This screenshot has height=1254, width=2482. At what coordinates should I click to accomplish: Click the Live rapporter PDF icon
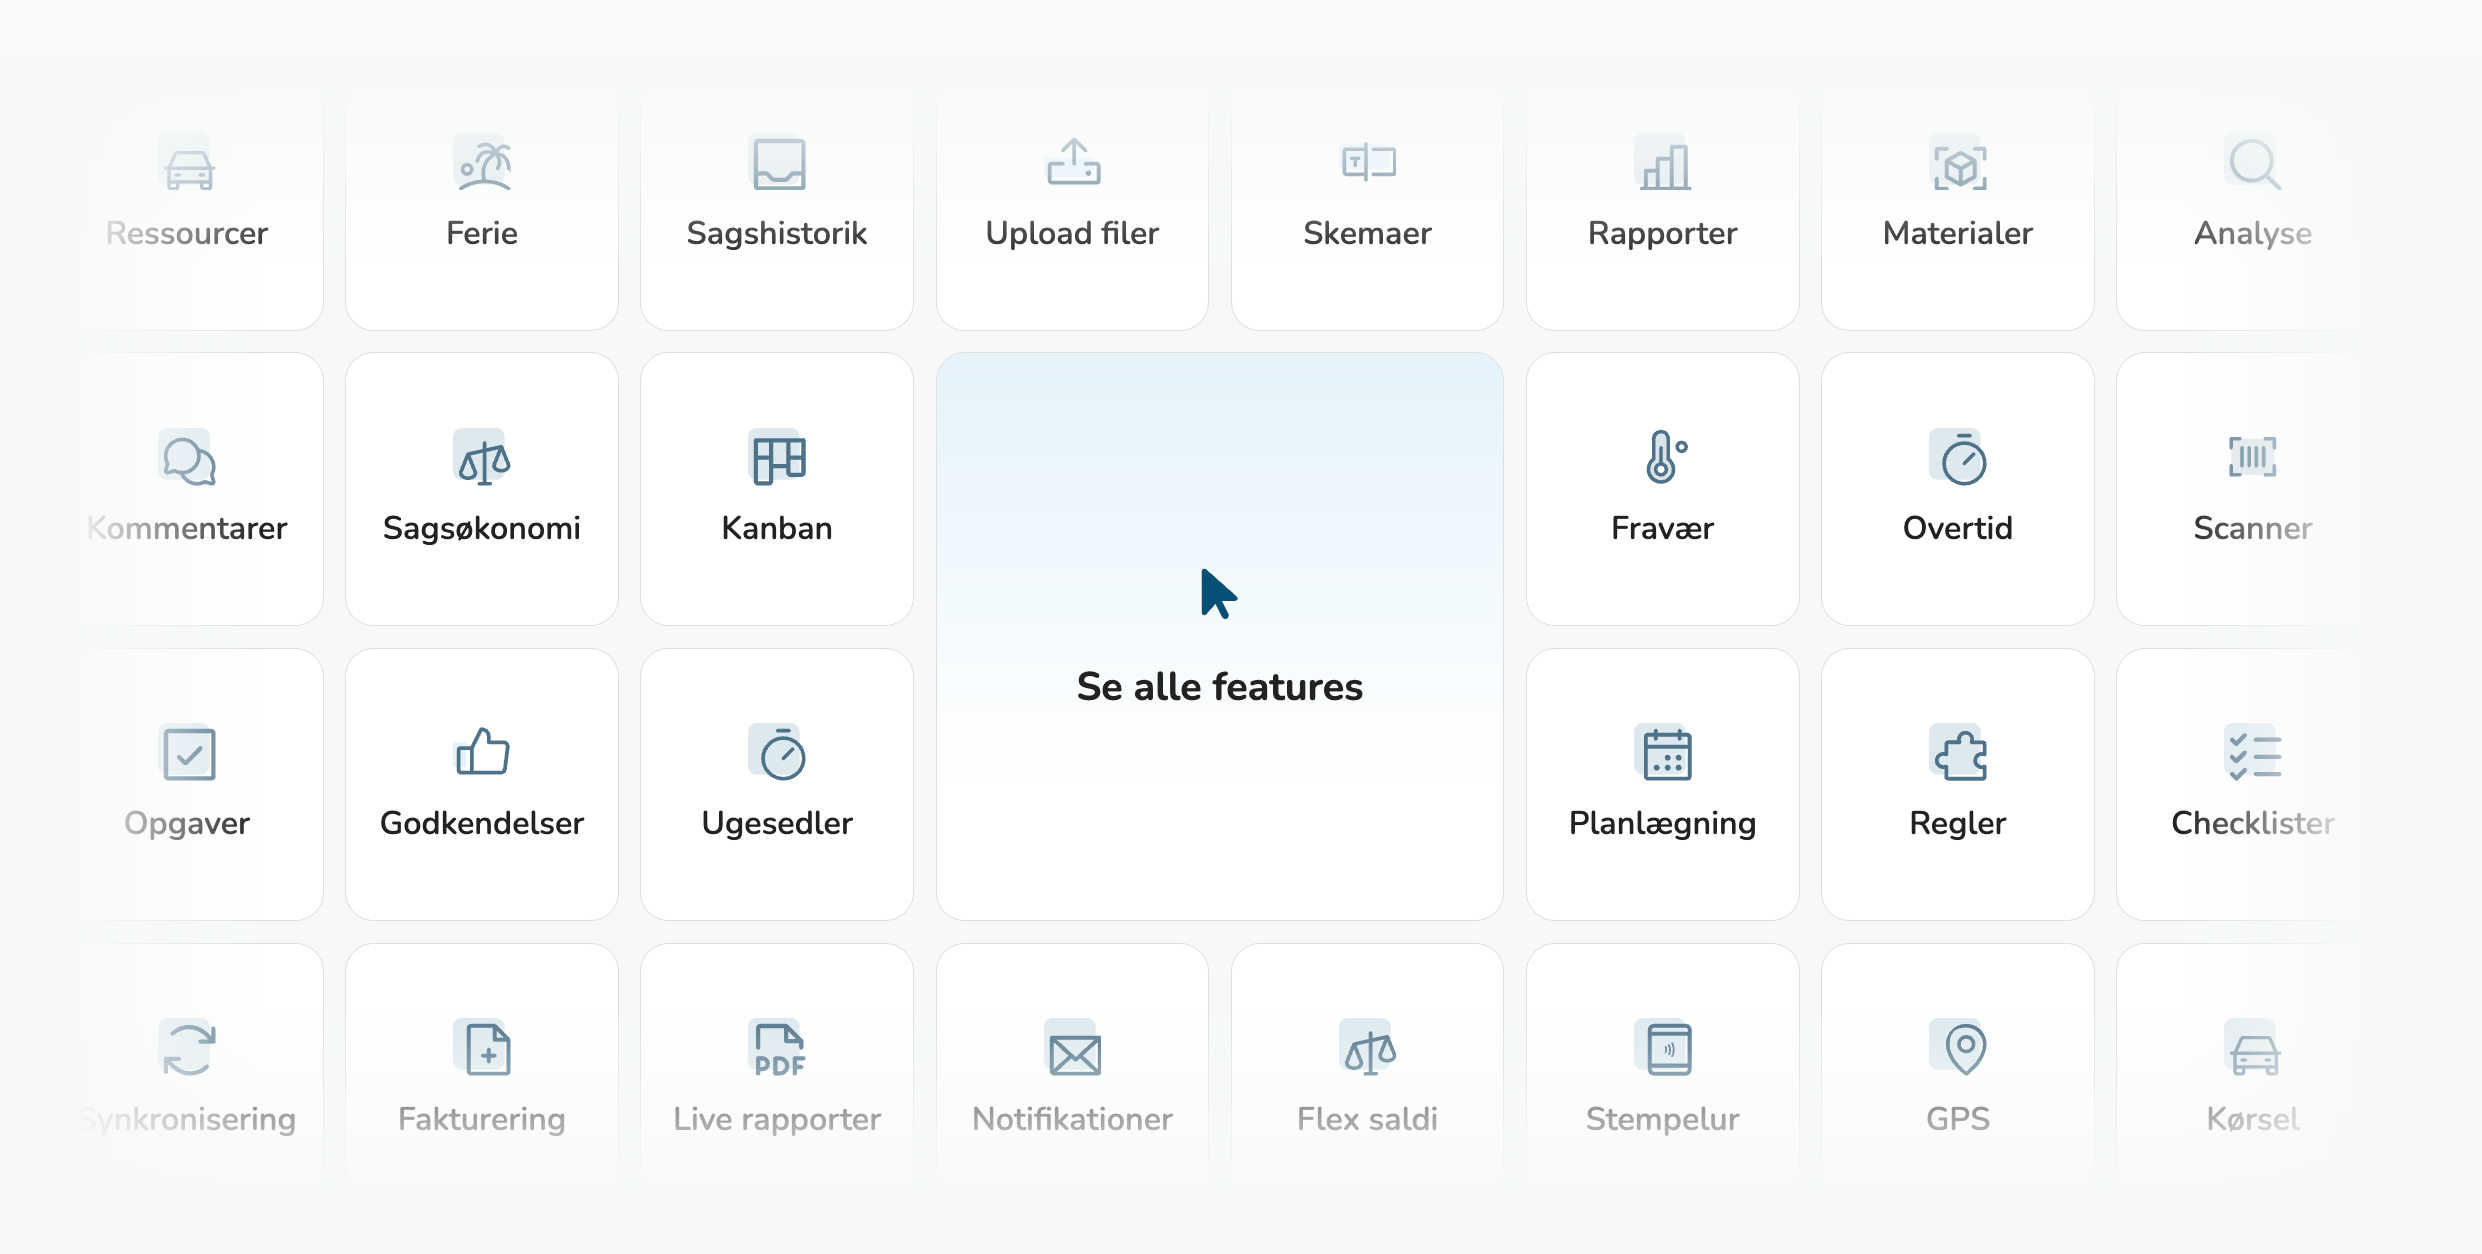(779, 1049)
